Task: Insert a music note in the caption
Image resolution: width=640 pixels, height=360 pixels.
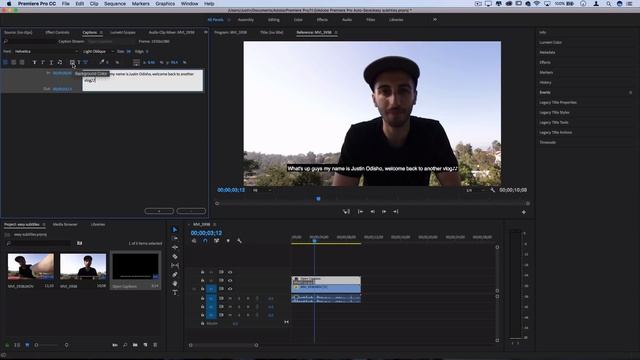Action: point(60,62)
